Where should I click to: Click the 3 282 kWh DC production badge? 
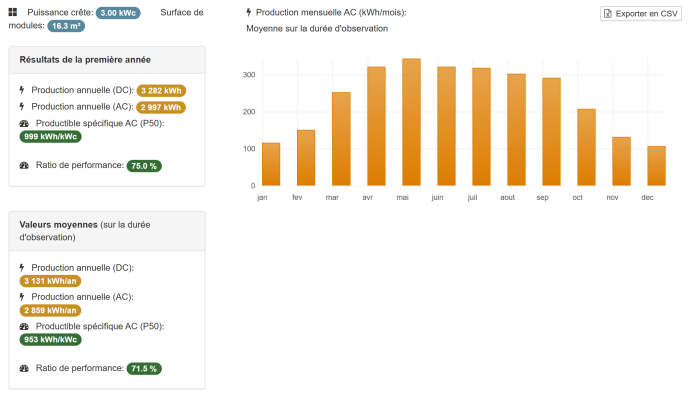pos(162,91)
